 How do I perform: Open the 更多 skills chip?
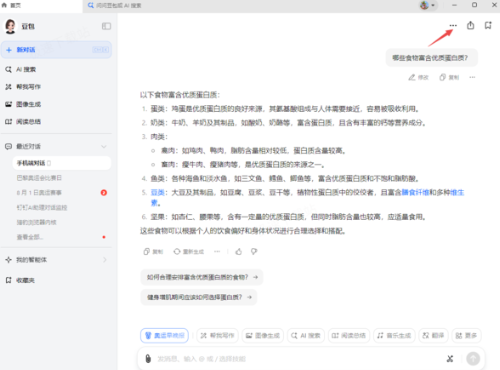pos(466,335)
